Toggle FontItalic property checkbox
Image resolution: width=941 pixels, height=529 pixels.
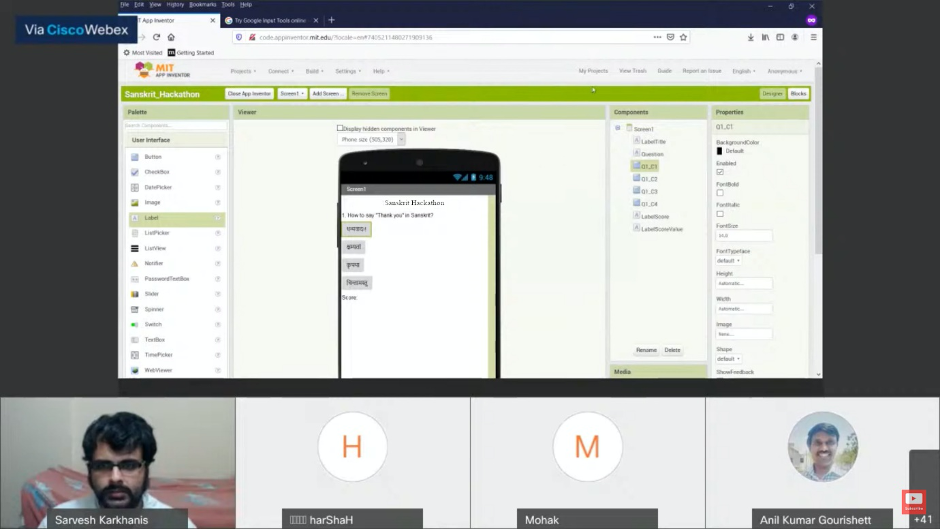point(720,214)
